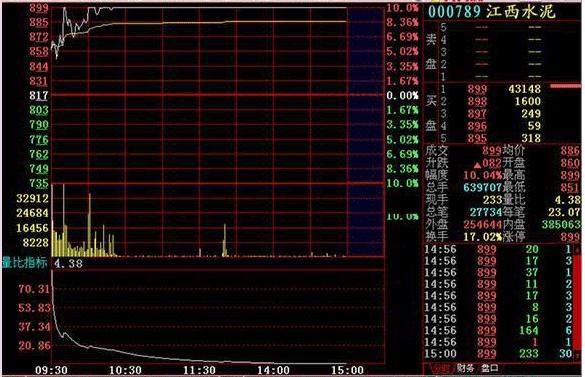Click the buy level 5 price 895
Viewport: 585px width, 377px height.
477,138
